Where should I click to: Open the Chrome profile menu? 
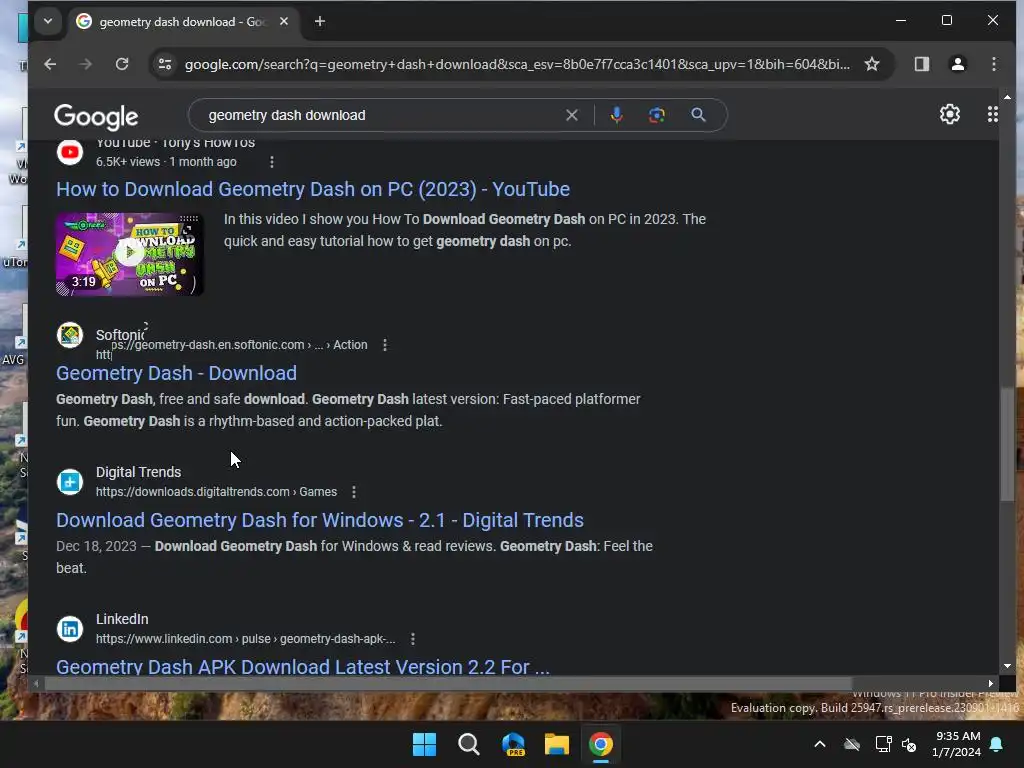(x=957, y=64)
